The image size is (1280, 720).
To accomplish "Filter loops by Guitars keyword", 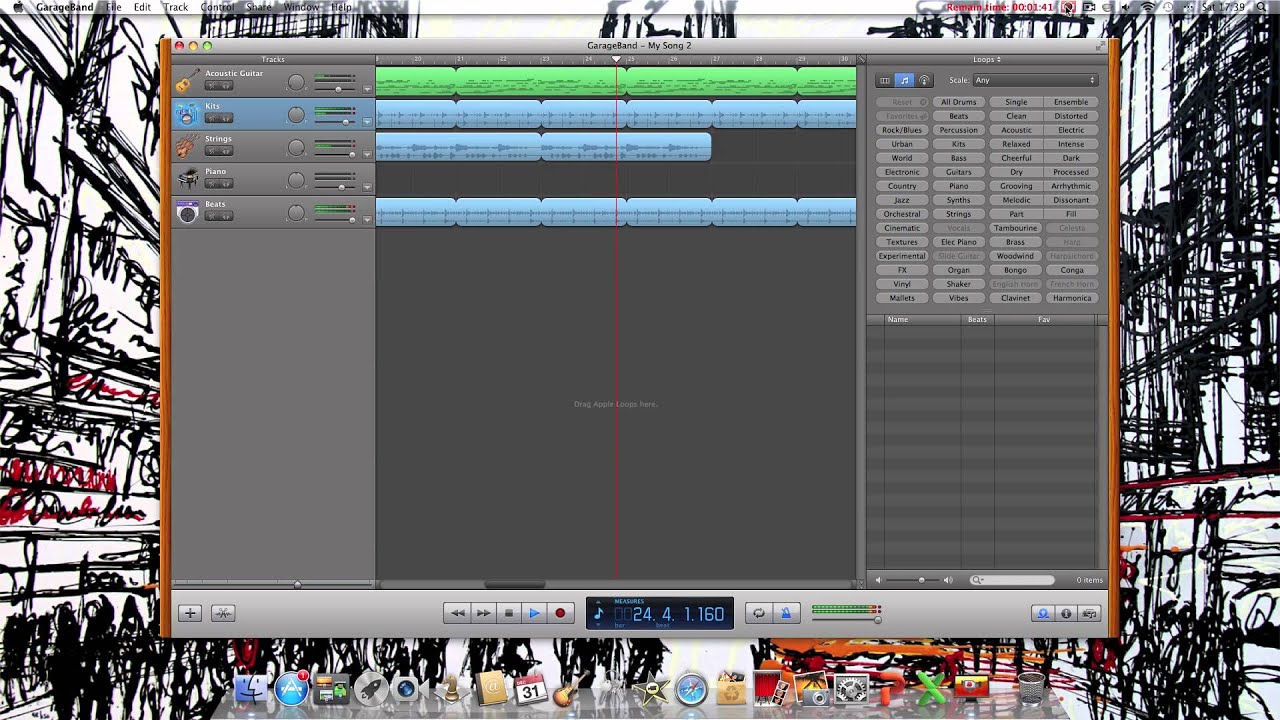I will pos(958,172).
